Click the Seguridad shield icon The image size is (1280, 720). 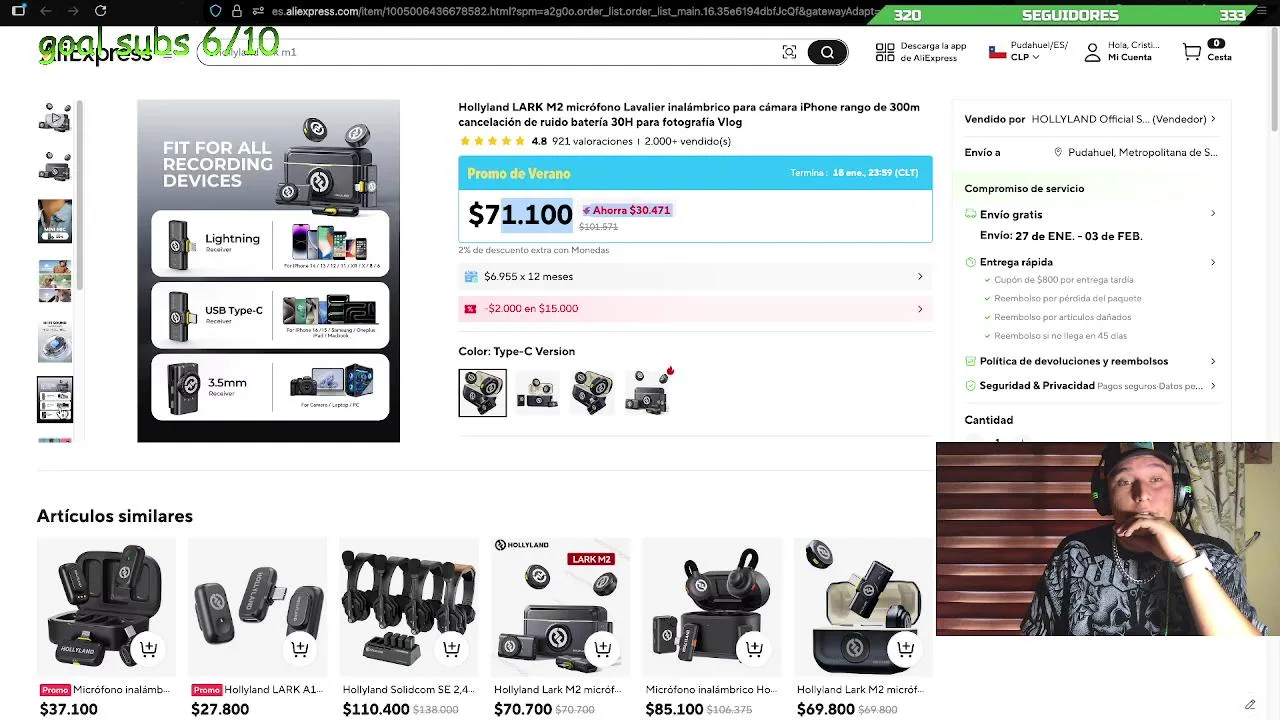(970, 386)
